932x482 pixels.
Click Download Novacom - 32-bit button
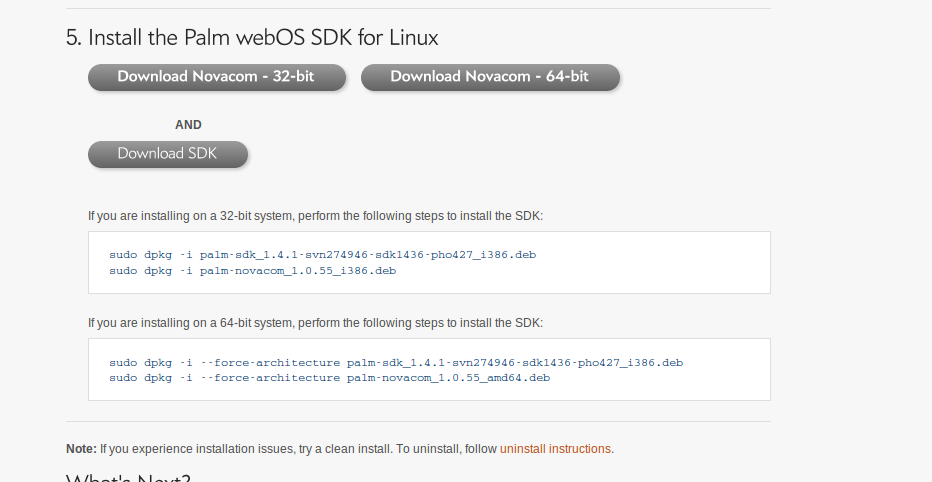(x=217, y=77)
